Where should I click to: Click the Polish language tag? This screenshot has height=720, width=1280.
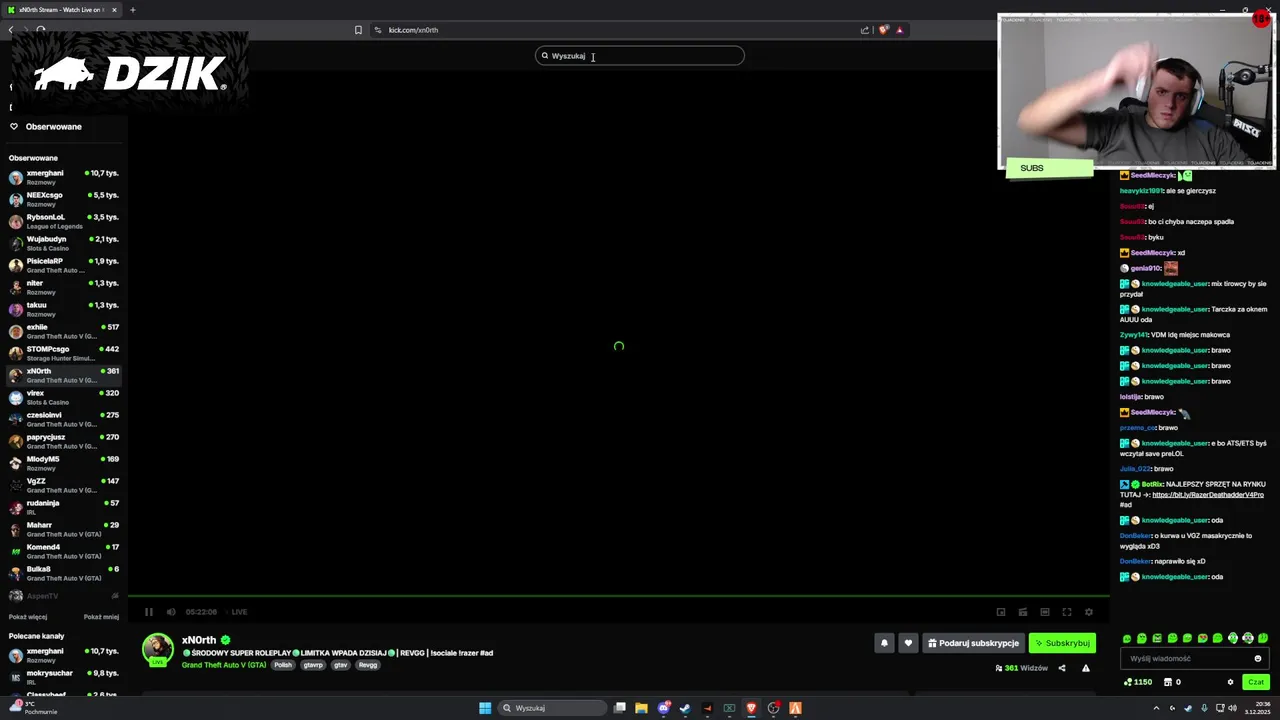283,665
